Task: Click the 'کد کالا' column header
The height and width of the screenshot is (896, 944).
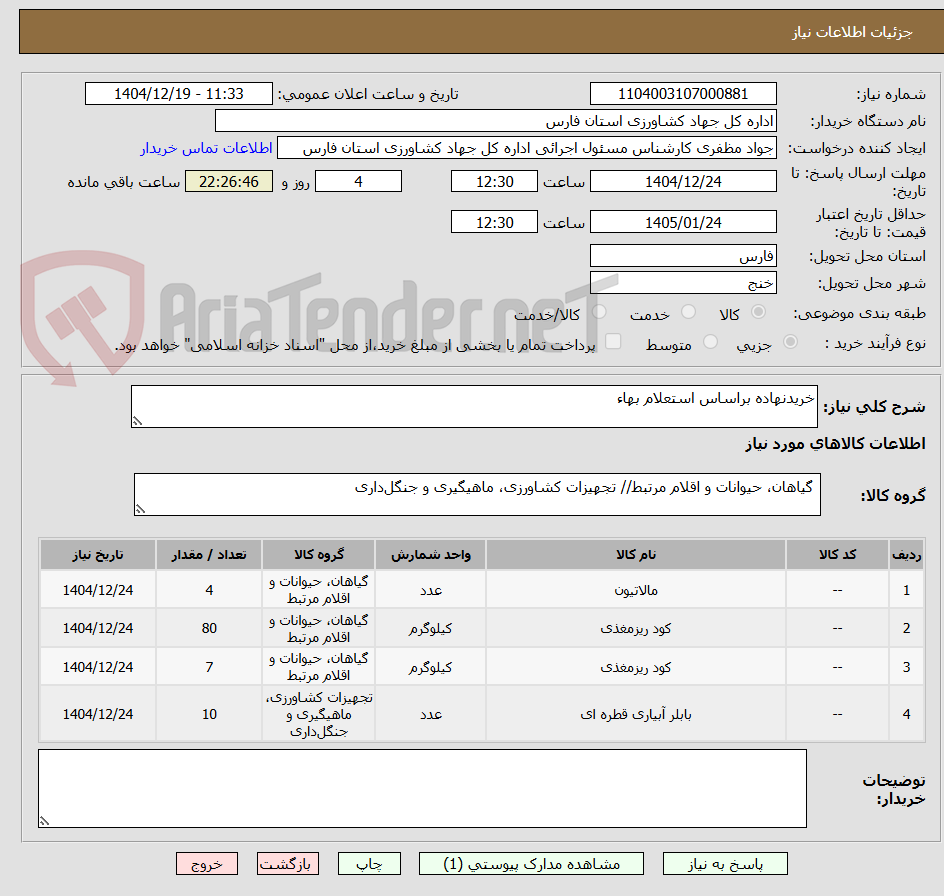Action: pos(837,555)
